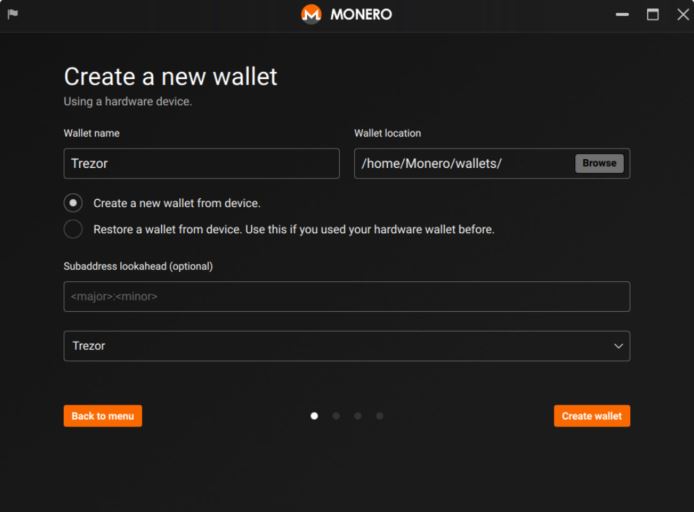The width and height of the screenshot is (694, 512).
Task: Go to the first wizard step dot
Action: click(x=314, y=416)
